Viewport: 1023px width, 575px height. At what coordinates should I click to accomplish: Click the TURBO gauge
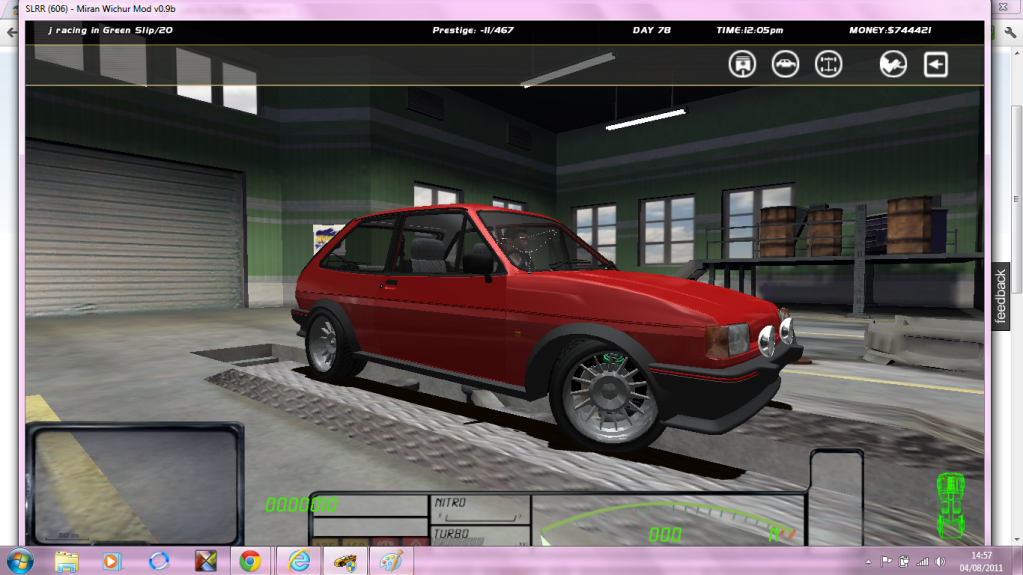(480, 535)
